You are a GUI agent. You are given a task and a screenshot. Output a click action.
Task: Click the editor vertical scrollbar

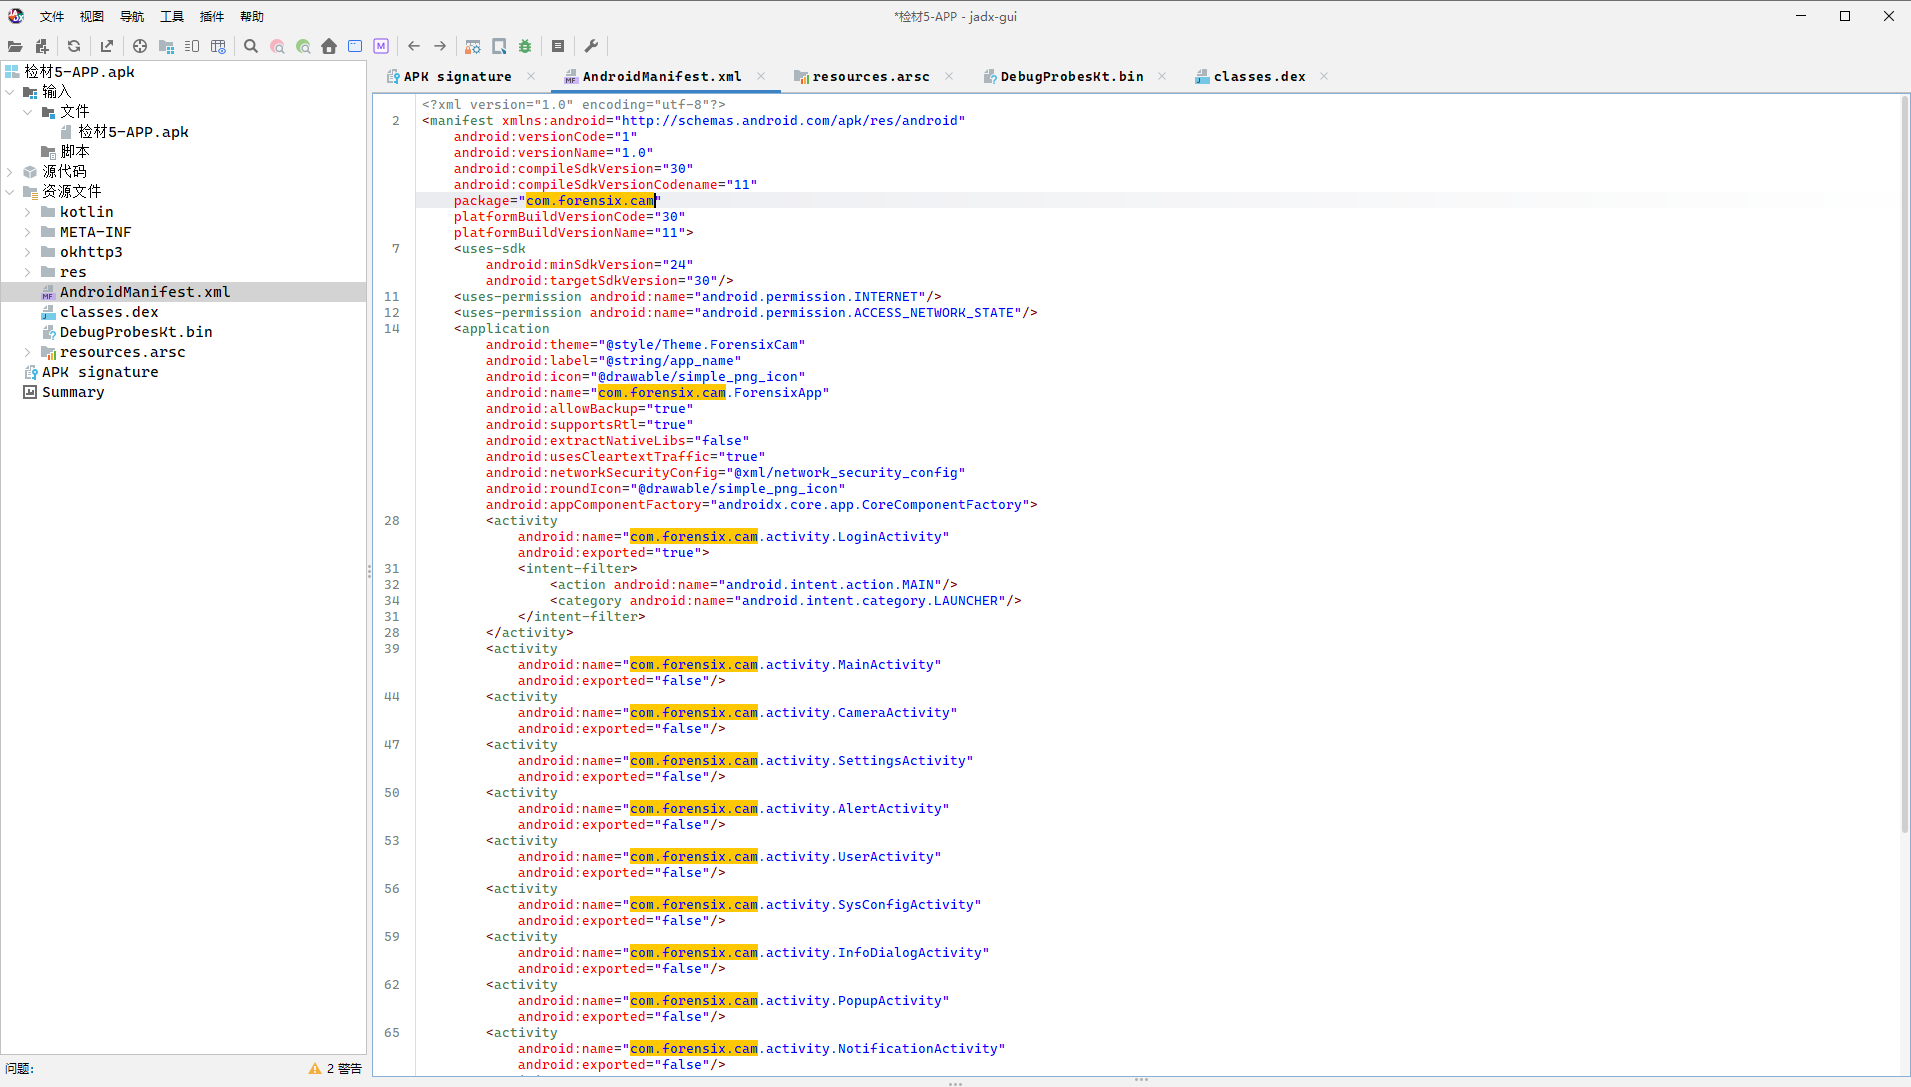tap(1904, 460)
